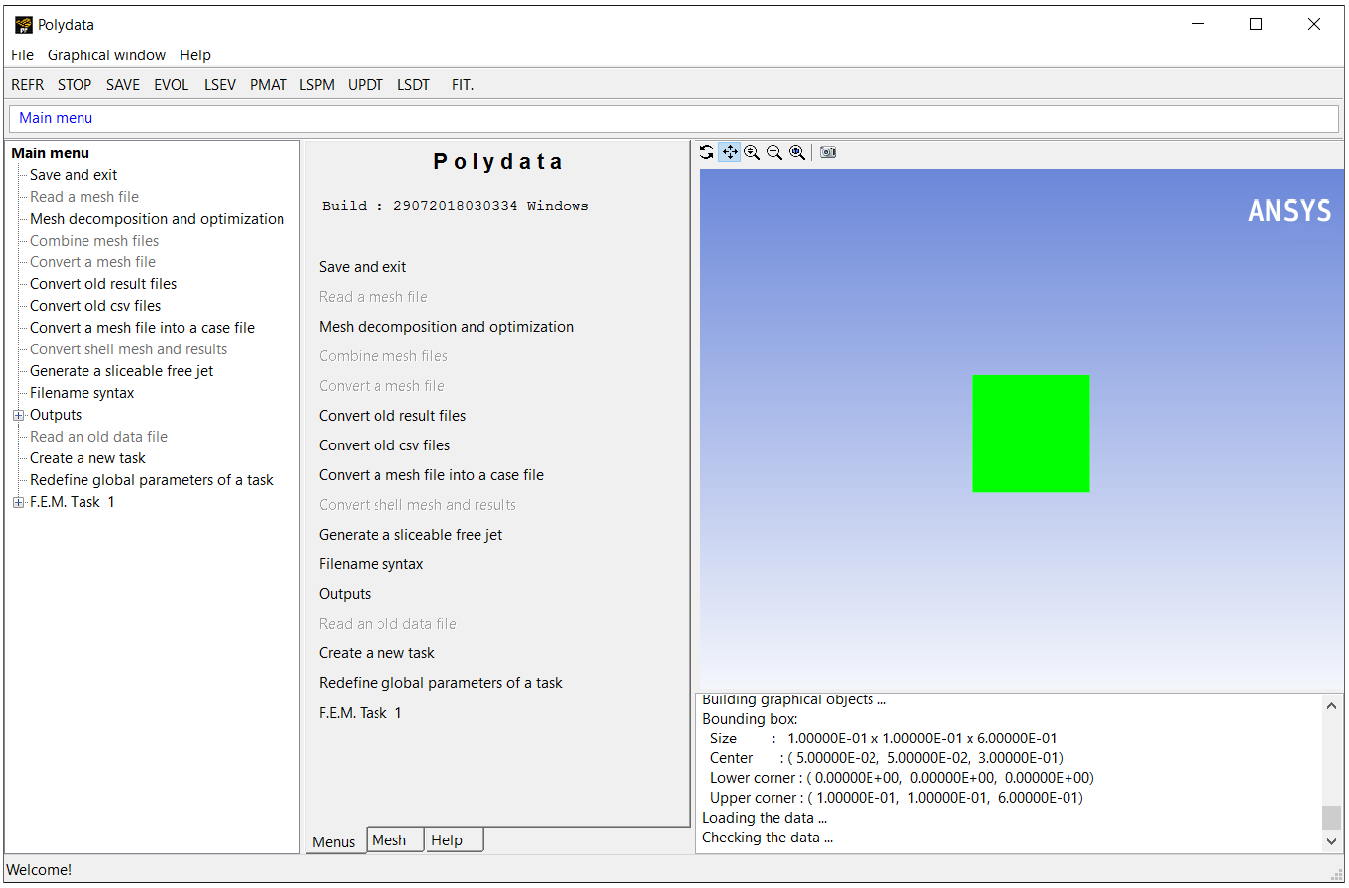Select Convert a mesh file into a case file in tree
The height and width of the screenshot is (888, 1349).
point(142,328)
